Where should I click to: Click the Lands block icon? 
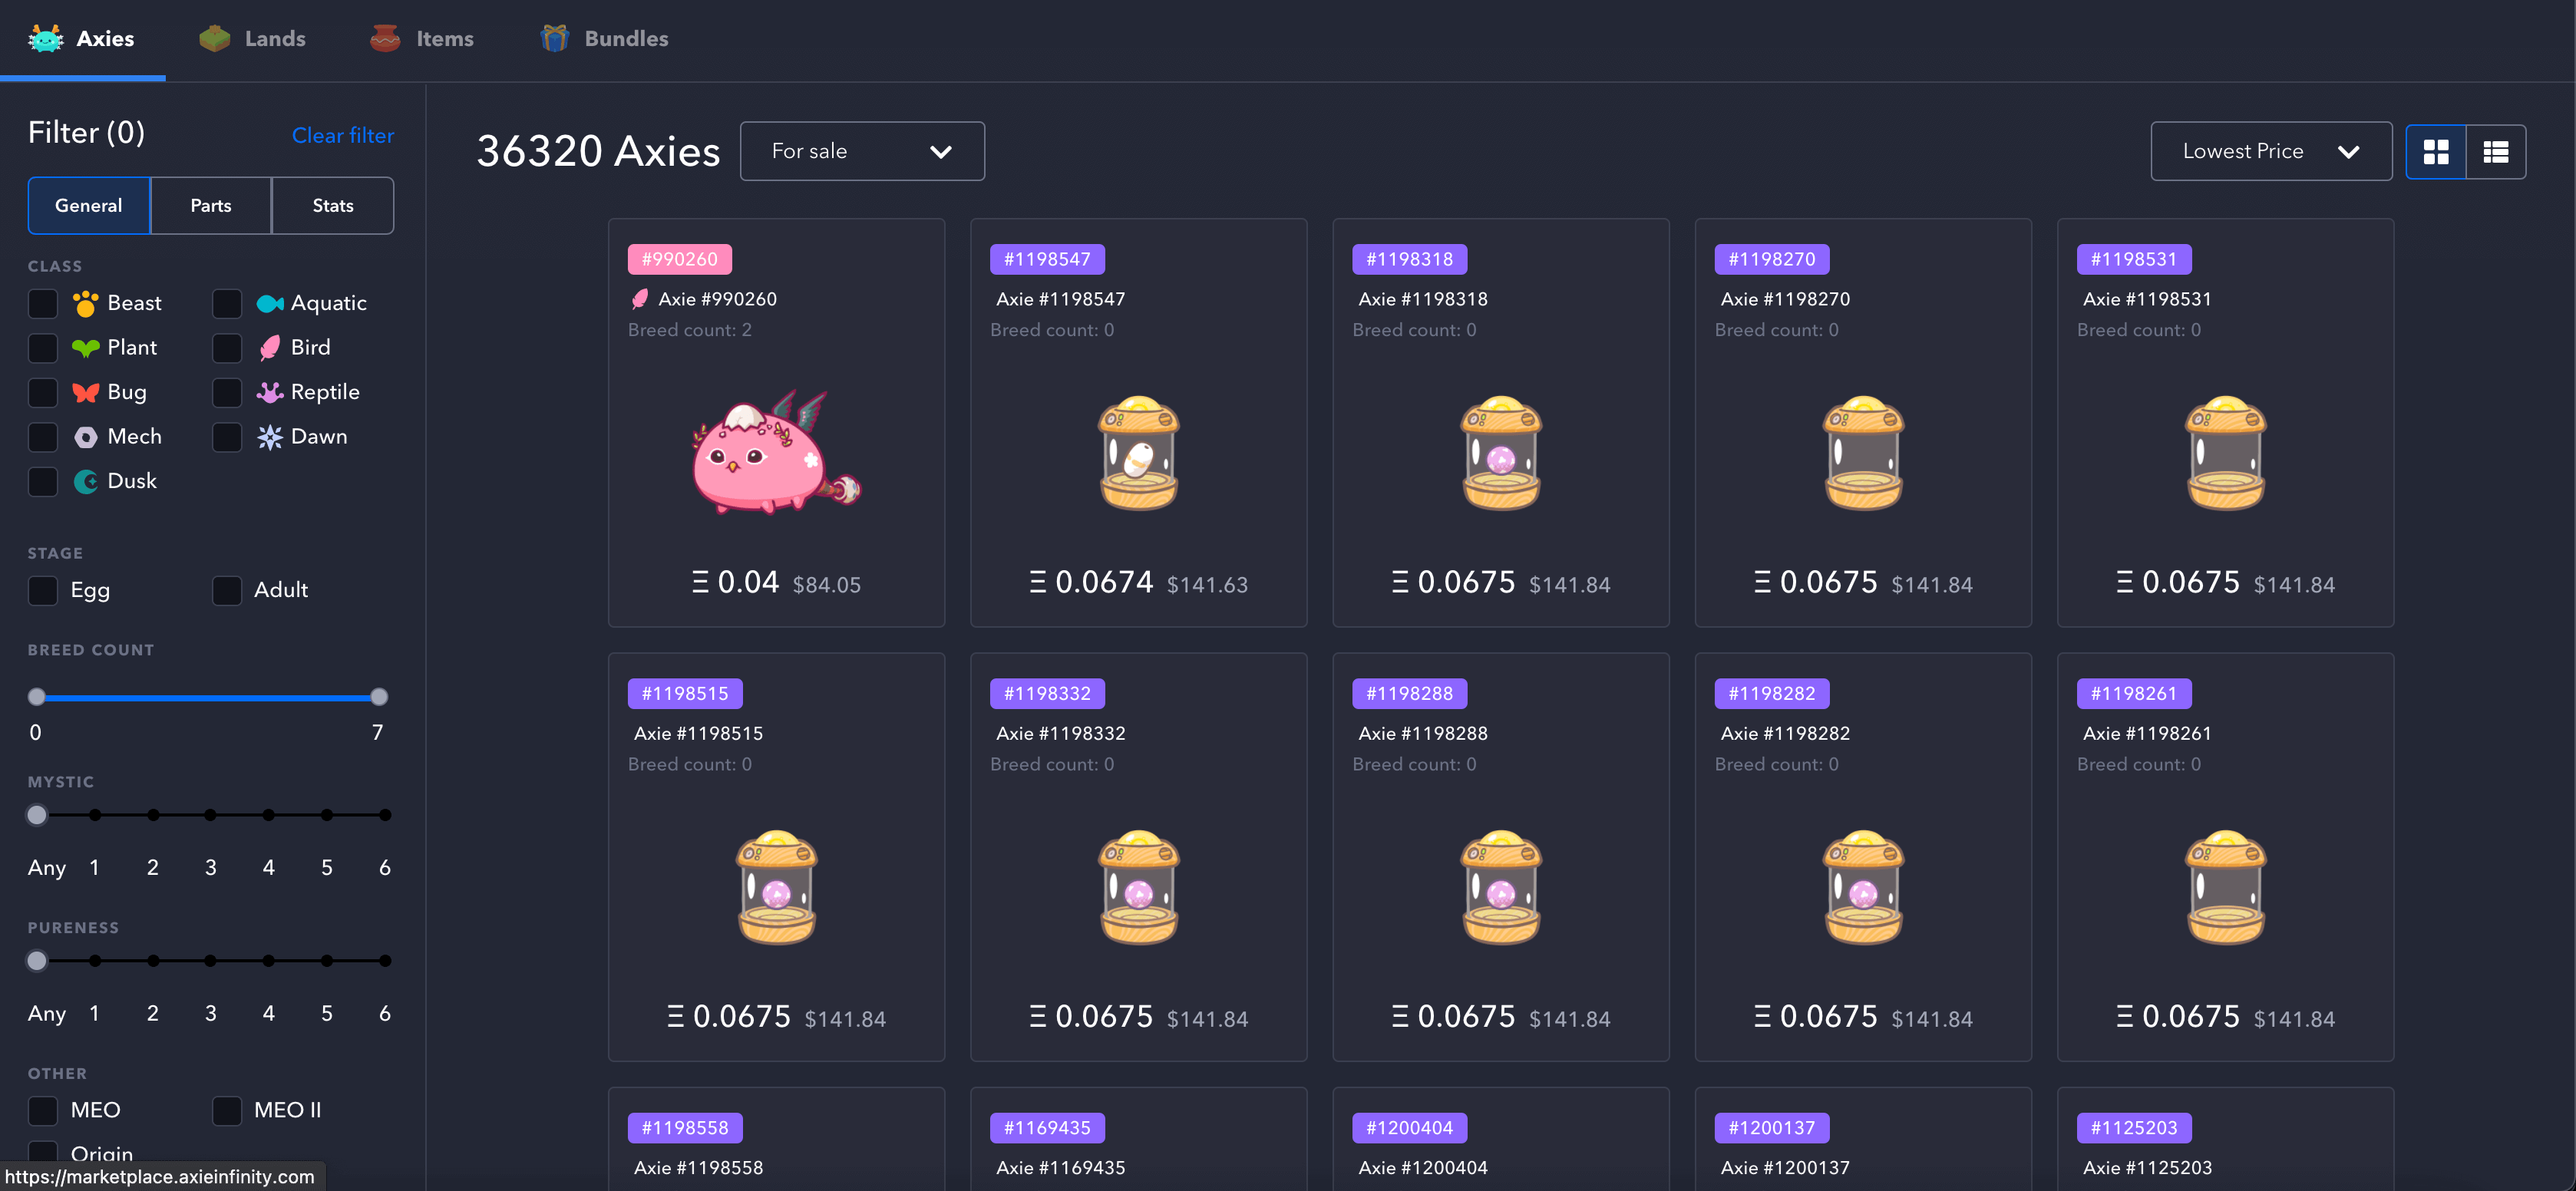(214, 39)
